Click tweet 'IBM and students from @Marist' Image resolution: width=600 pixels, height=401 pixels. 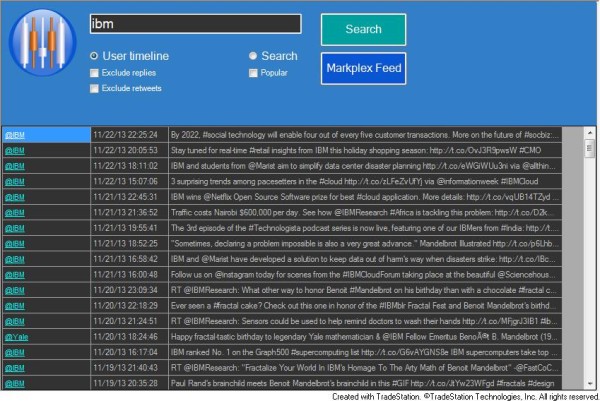(x=365, y=166)
